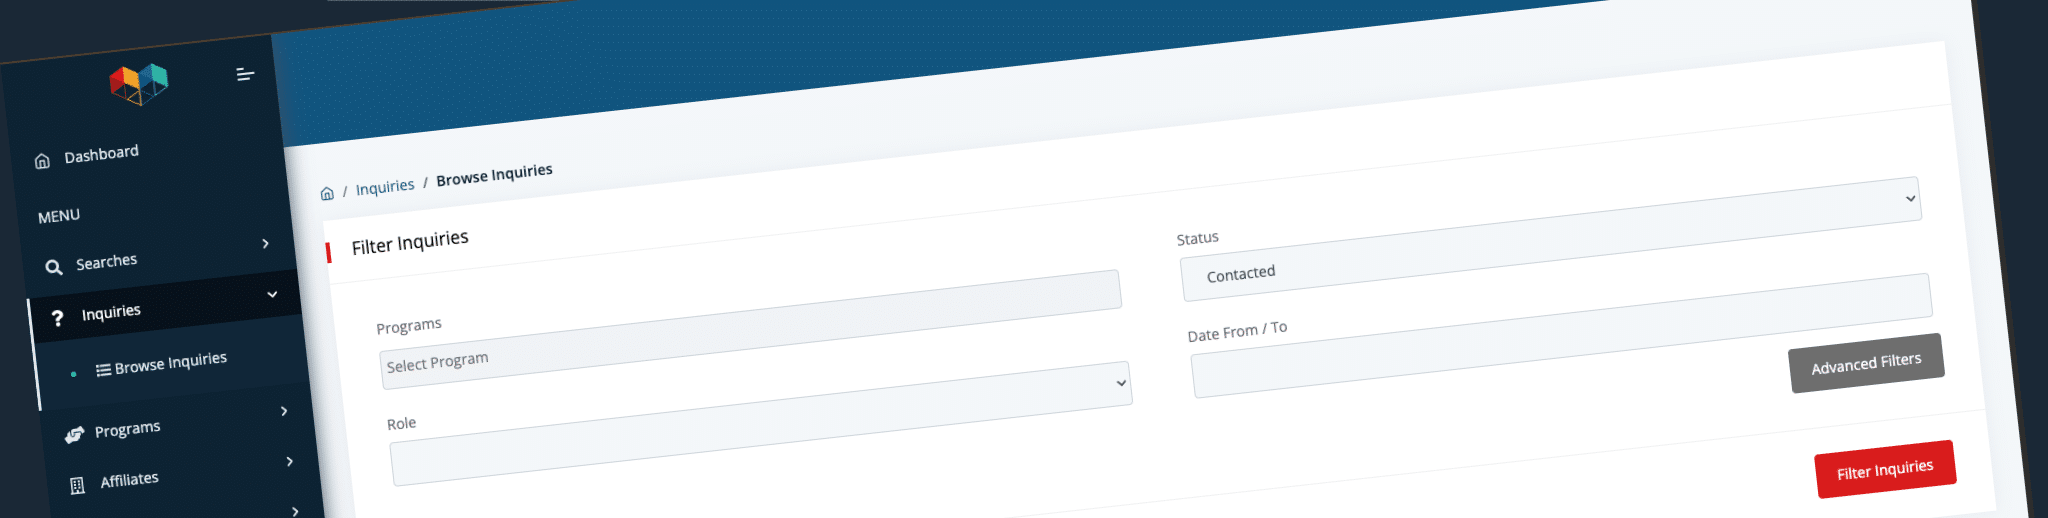Open Browse Inquiries submenu item
The image size is (2048, 518).
coord(171,362)
